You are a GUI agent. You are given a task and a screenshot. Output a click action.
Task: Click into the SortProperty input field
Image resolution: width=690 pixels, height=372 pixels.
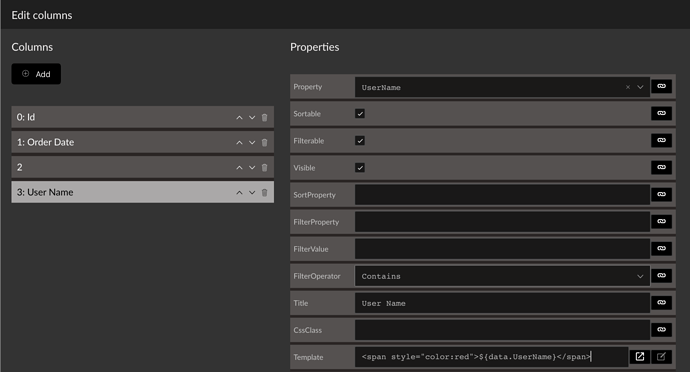(x=502, y=195)
